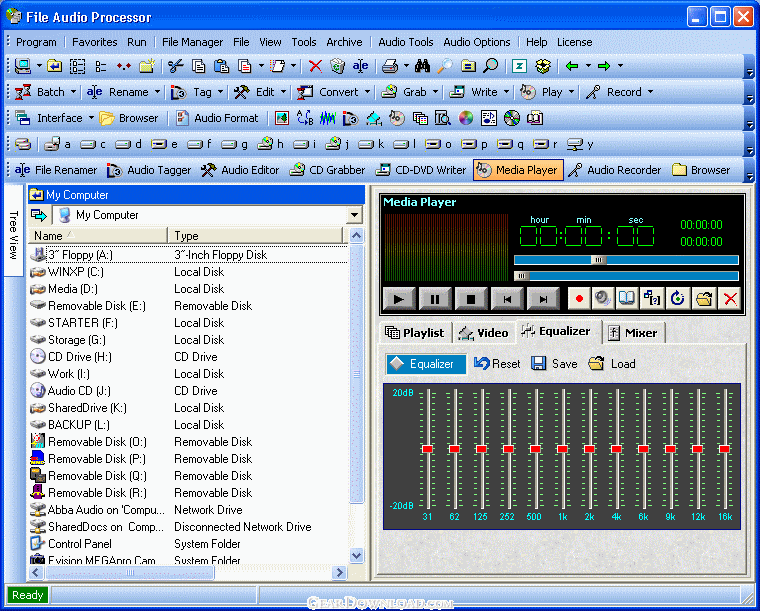Click the color wheel toolbar icon
Image resolution: width=760 pixels, height=611 pixels.
pyautogui.click(x=466, y=118)
